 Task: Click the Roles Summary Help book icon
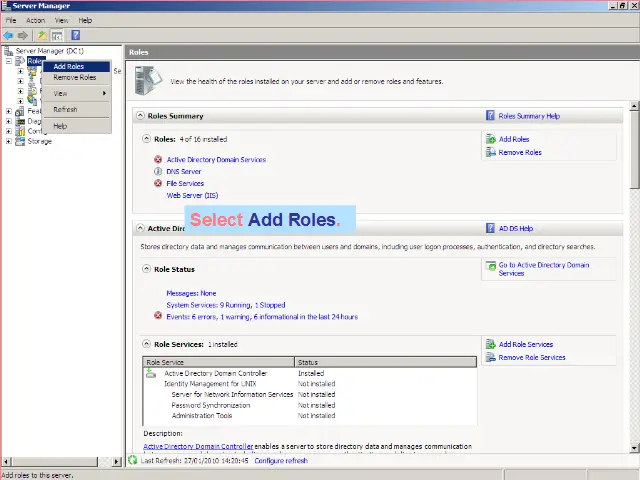(490, 116)
